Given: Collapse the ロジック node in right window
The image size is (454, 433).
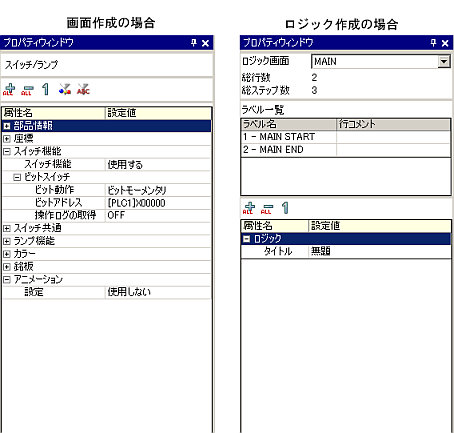Looking at the screenshot, I should pyautogui.click(x=246, y=239).
